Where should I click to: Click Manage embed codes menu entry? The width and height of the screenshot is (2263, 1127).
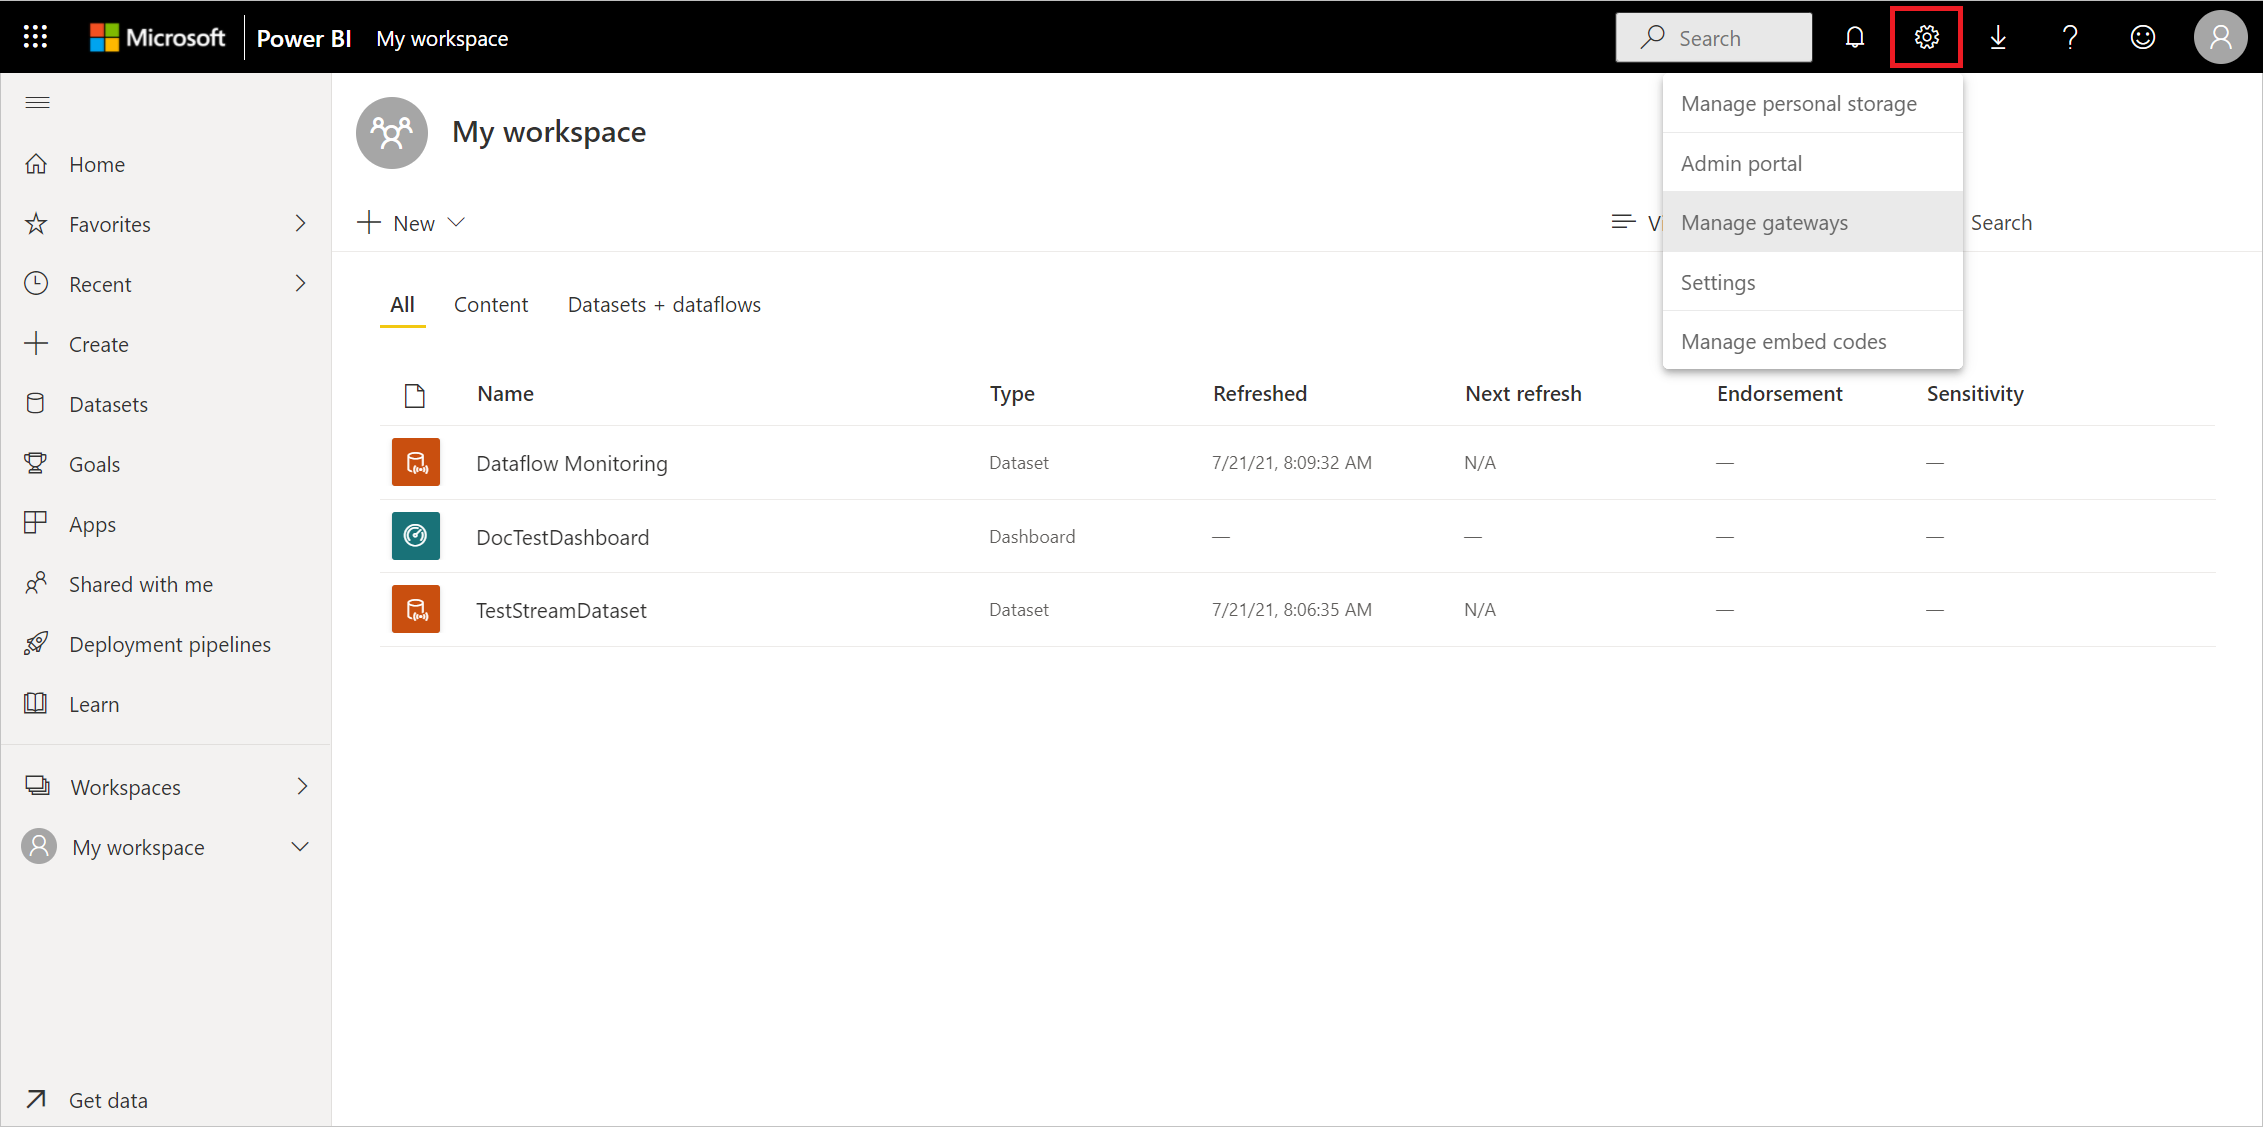[1783, 341]
